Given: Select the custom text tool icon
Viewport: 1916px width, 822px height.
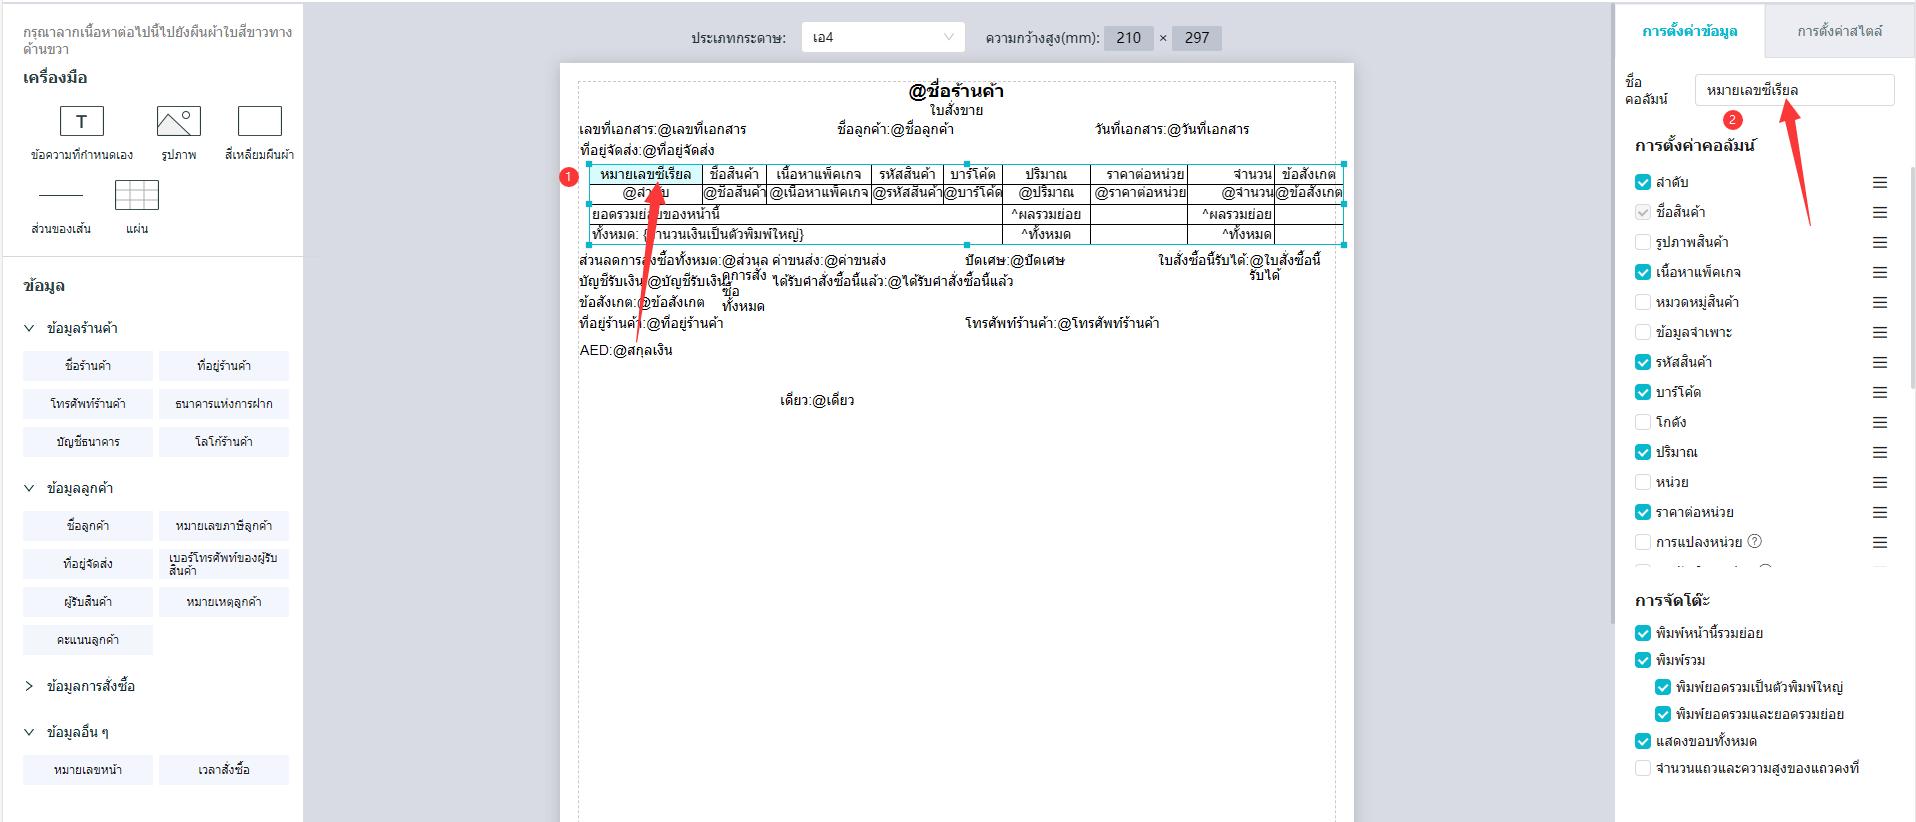Looking at the screenshot, I should click(81, 121).
